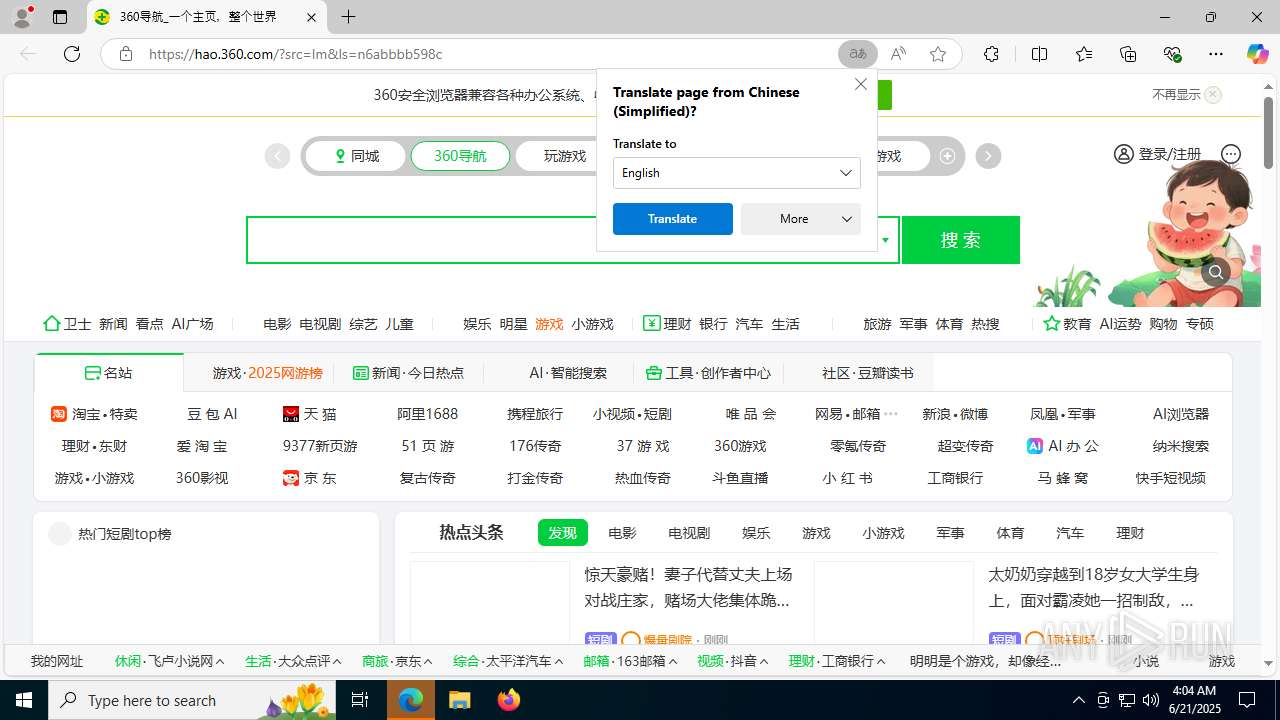Click the magnifier icon on the watermelon illustration
The height and width of the screenshot is (720, 1280).
click(x=1216, y=272)
